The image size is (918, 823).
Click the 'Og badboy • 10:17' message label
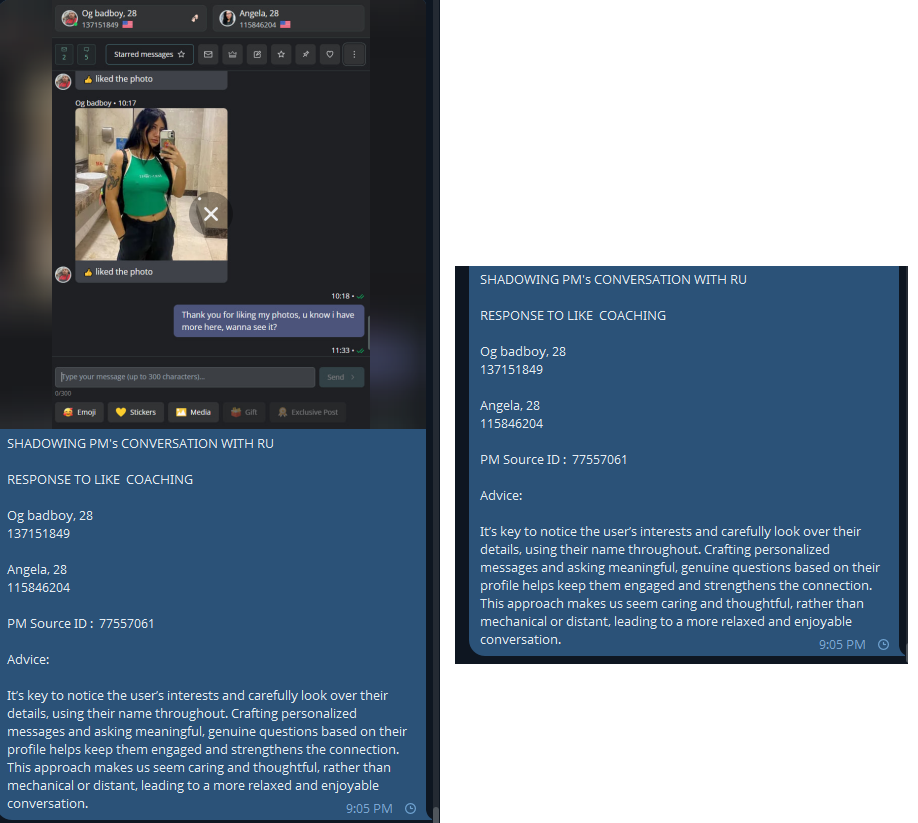[x=106, y=103]
